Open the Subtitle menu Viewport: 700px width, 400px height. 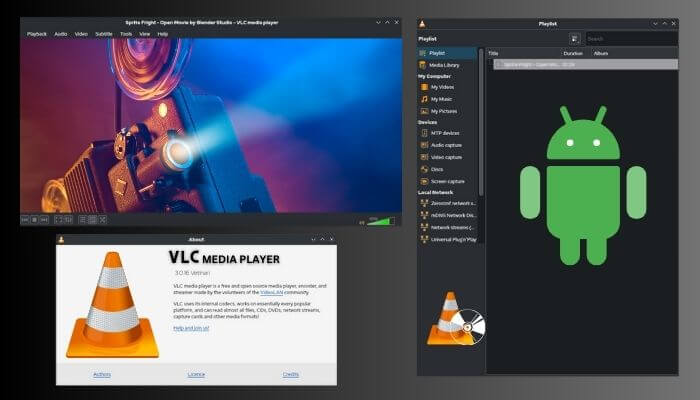[x=104, y=34]
